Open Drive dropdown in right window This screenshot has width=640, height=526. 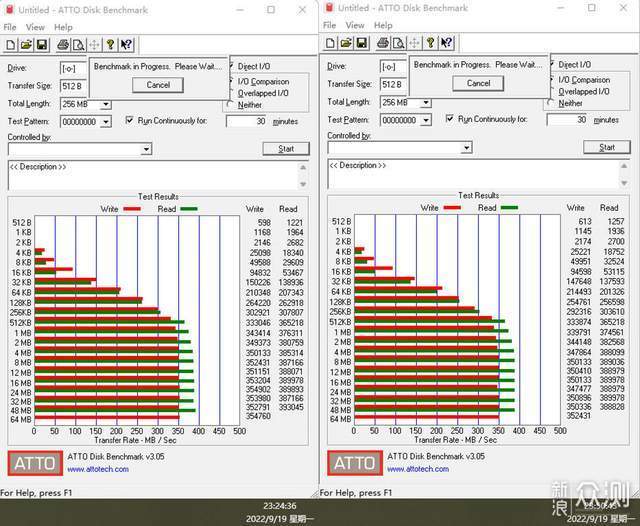tap(394, 67)
